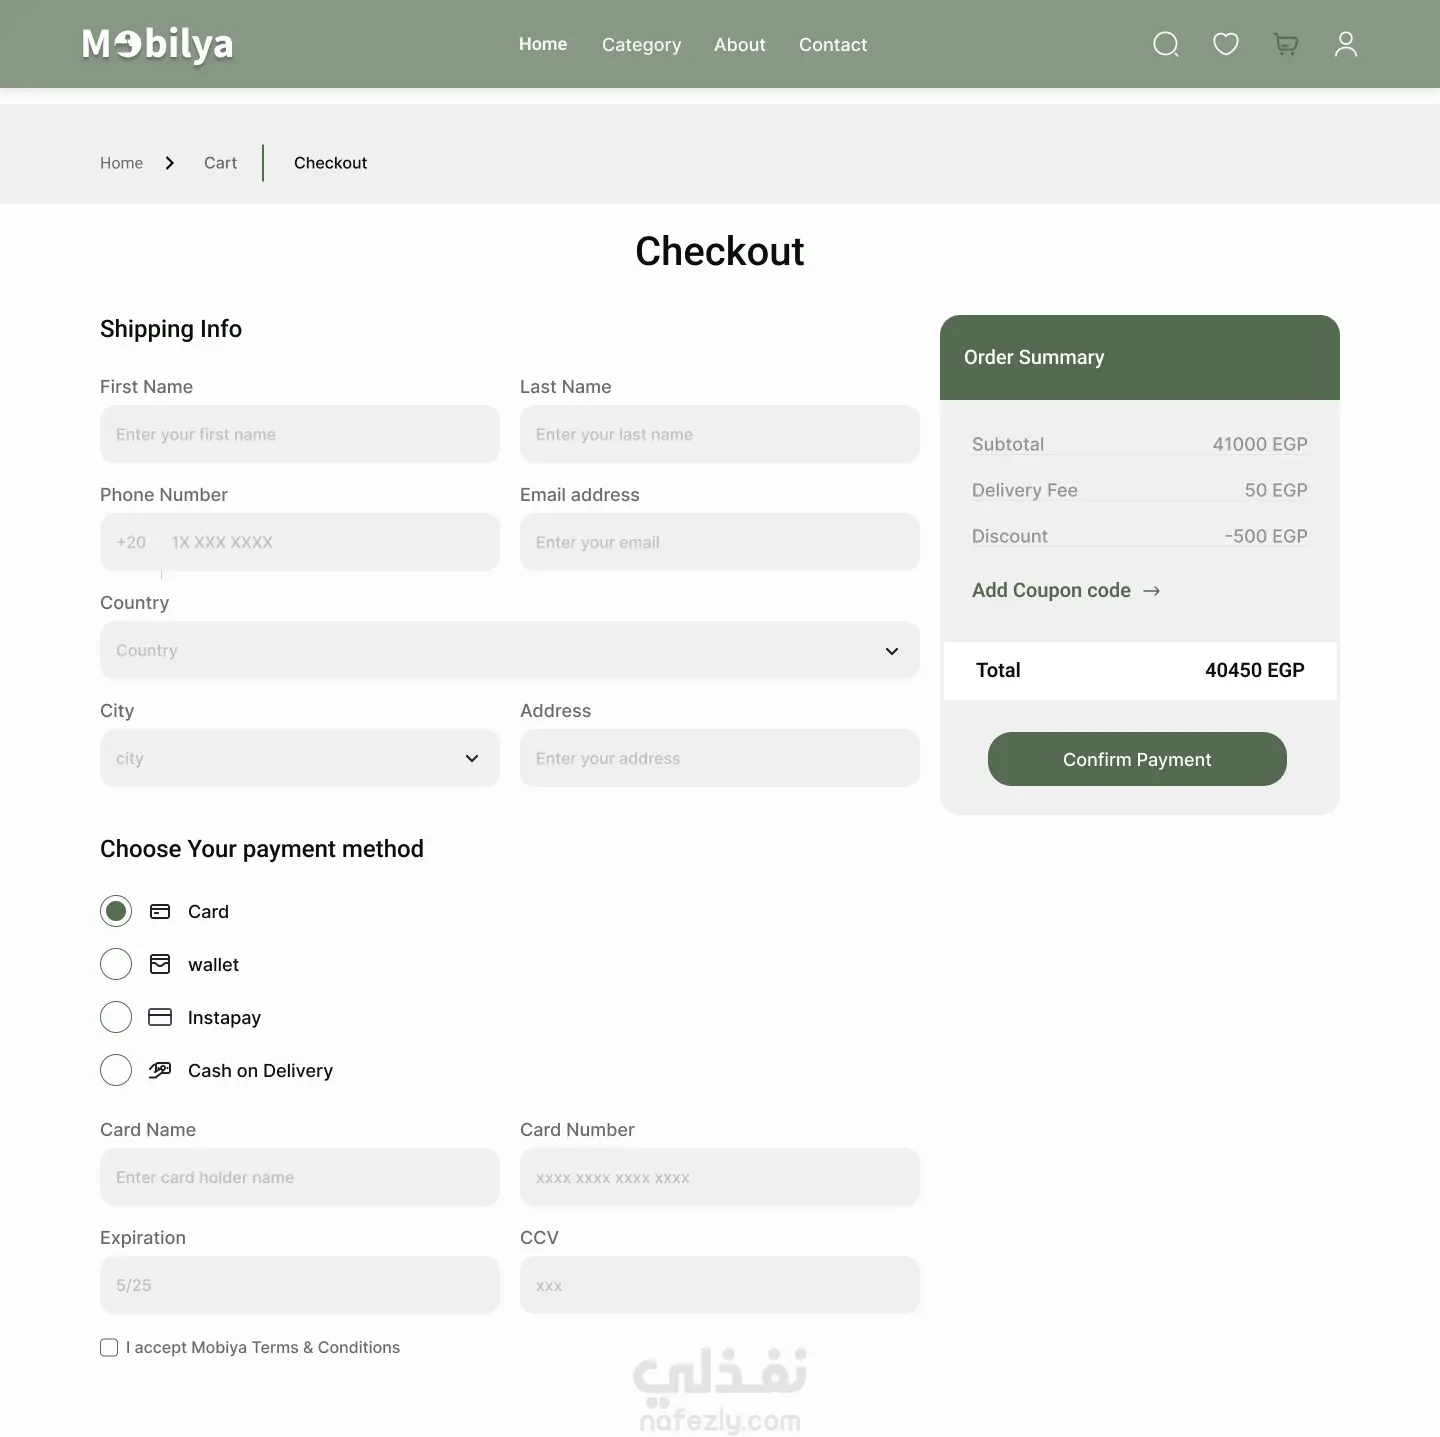This screenshot has height=1437, width=1440.
Task: Click the Confirm Payment button
Action: [x=1137, y=759]
